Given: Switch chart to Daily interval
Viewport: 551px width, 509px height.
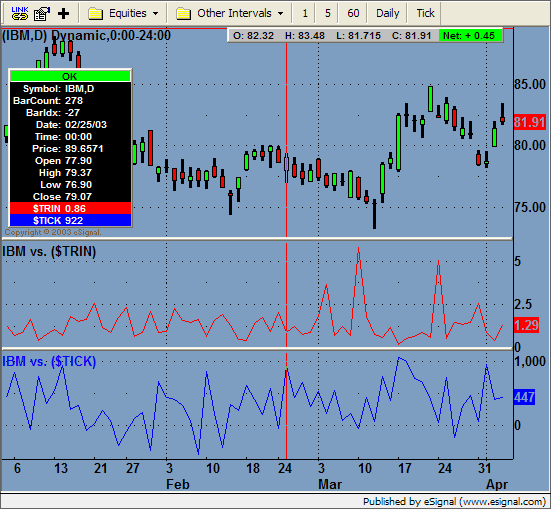Looking at the screenshot, I should [x=388, y=13].
